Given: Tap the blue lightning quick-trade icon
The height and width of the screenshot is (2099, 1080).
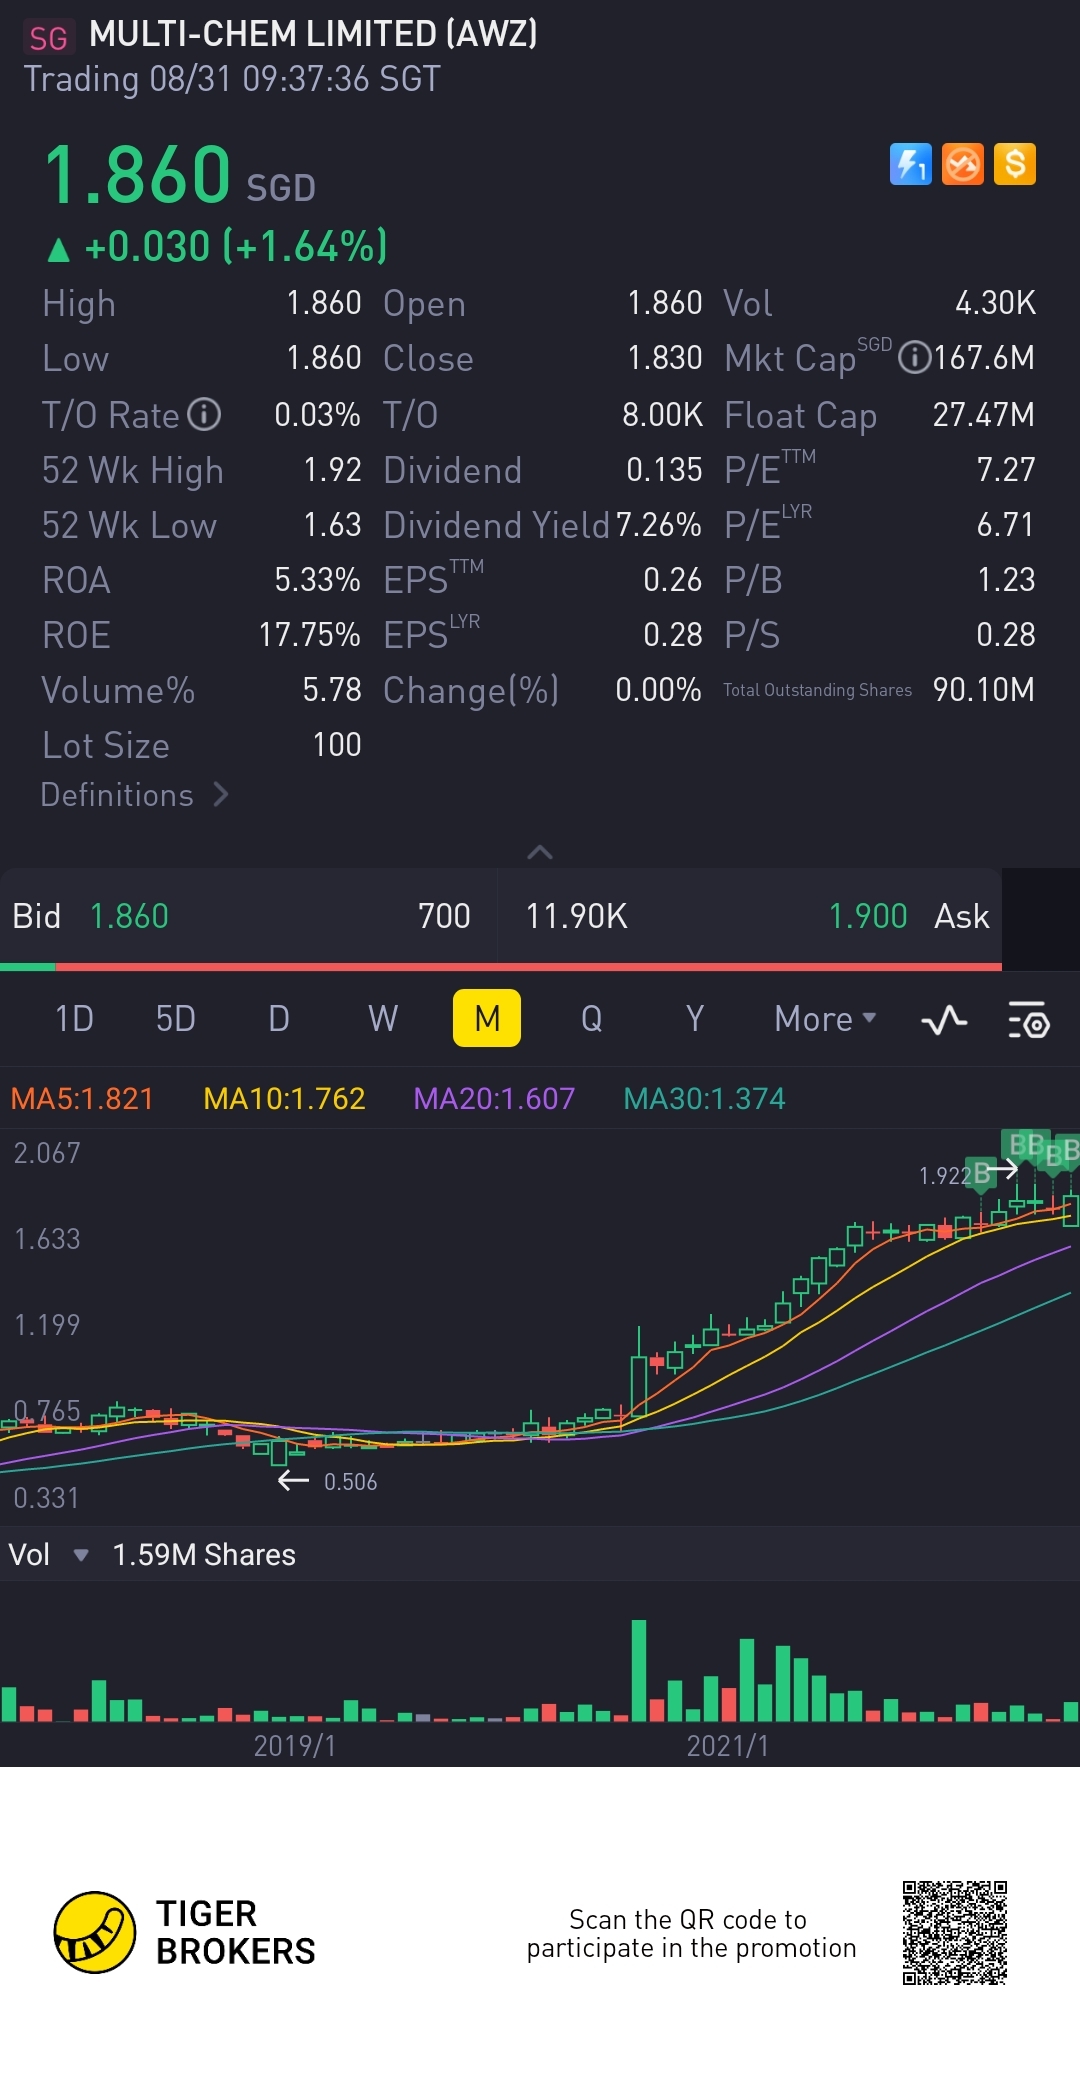Looking at the screenshot, I should [x=910, y=164].
